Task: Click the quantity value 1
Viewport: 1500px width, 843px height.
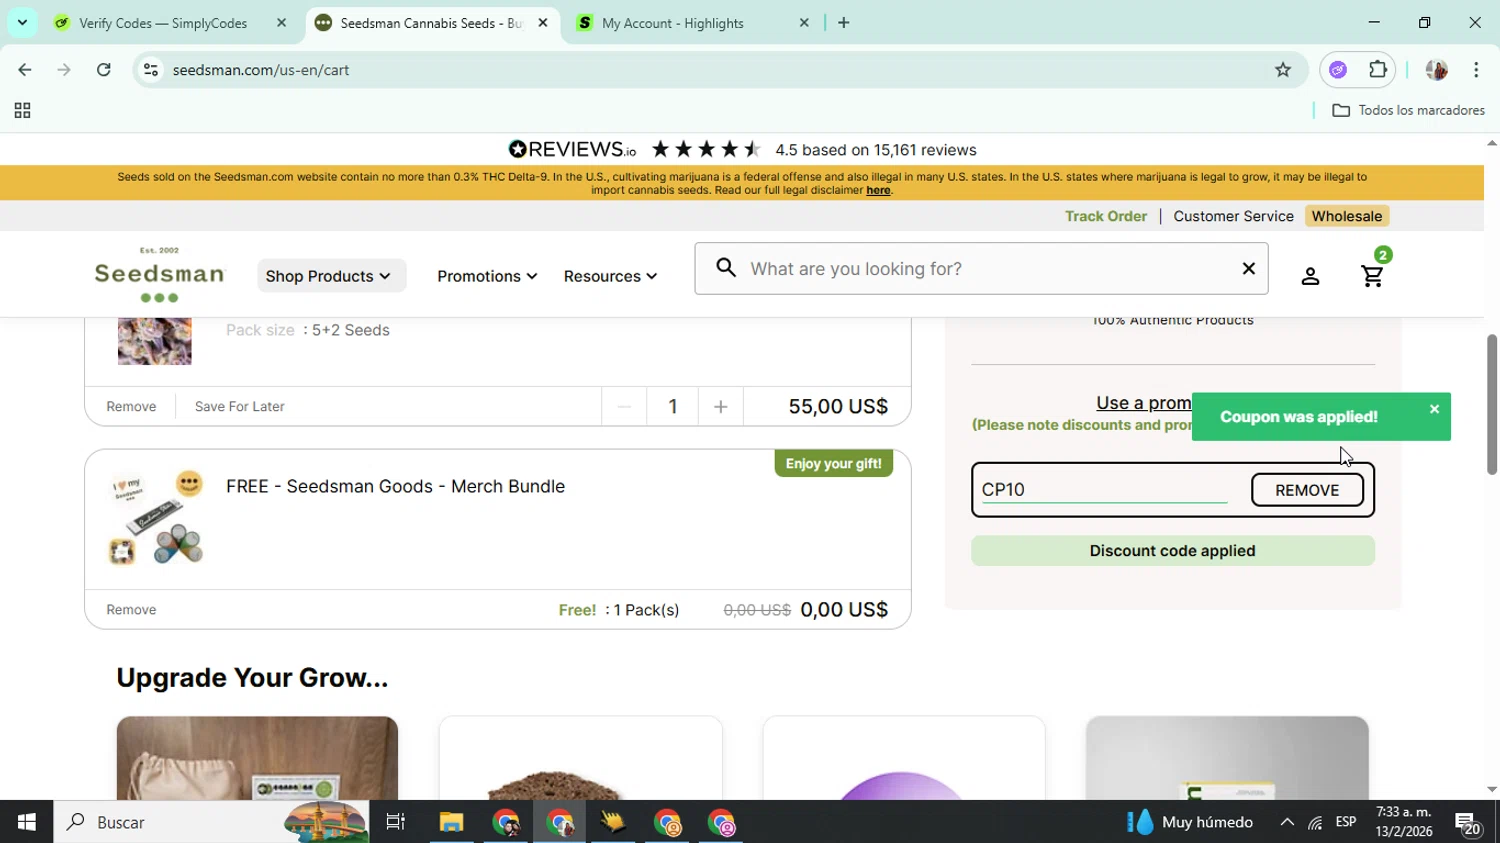Action: click(672, 406)
